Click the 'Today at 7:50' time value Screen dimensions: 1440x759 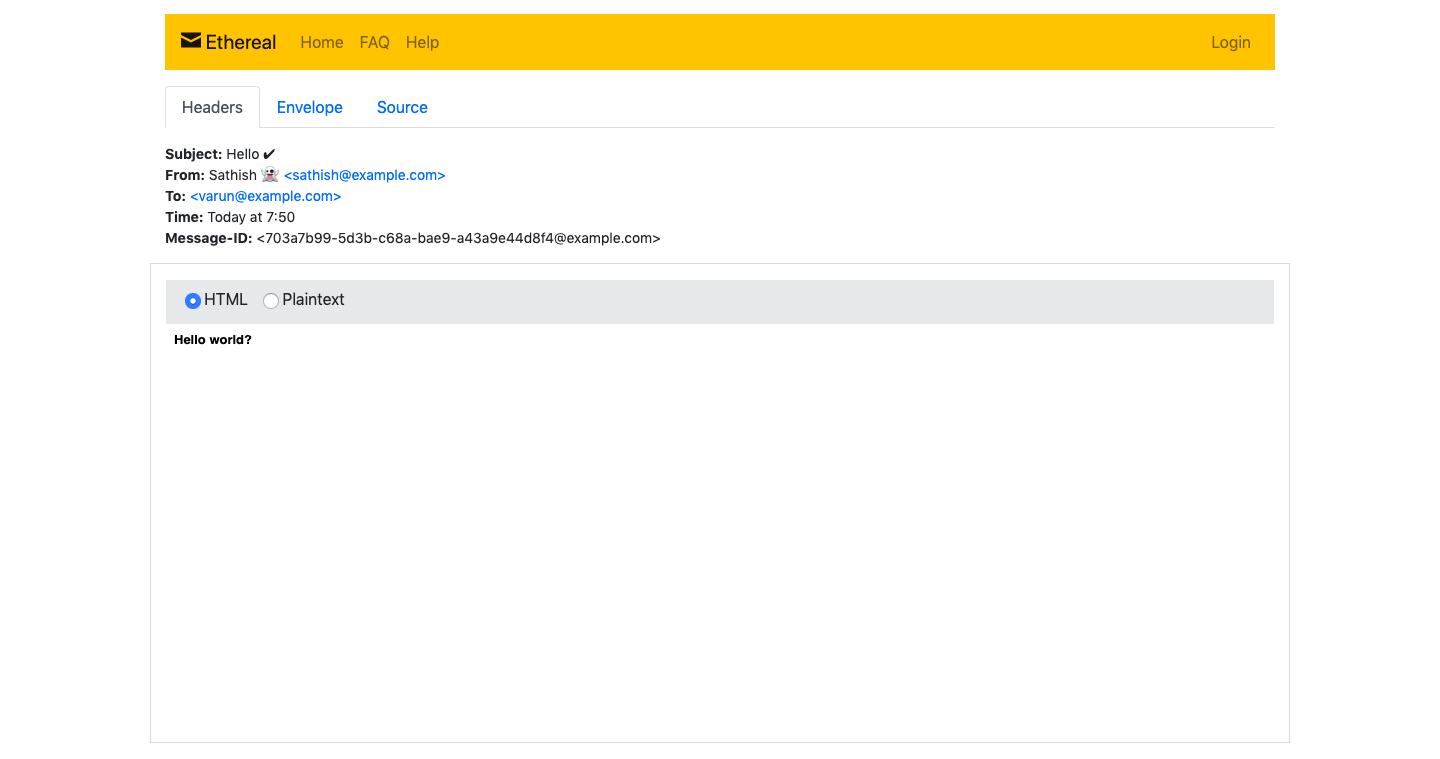(x=251, y=217)
